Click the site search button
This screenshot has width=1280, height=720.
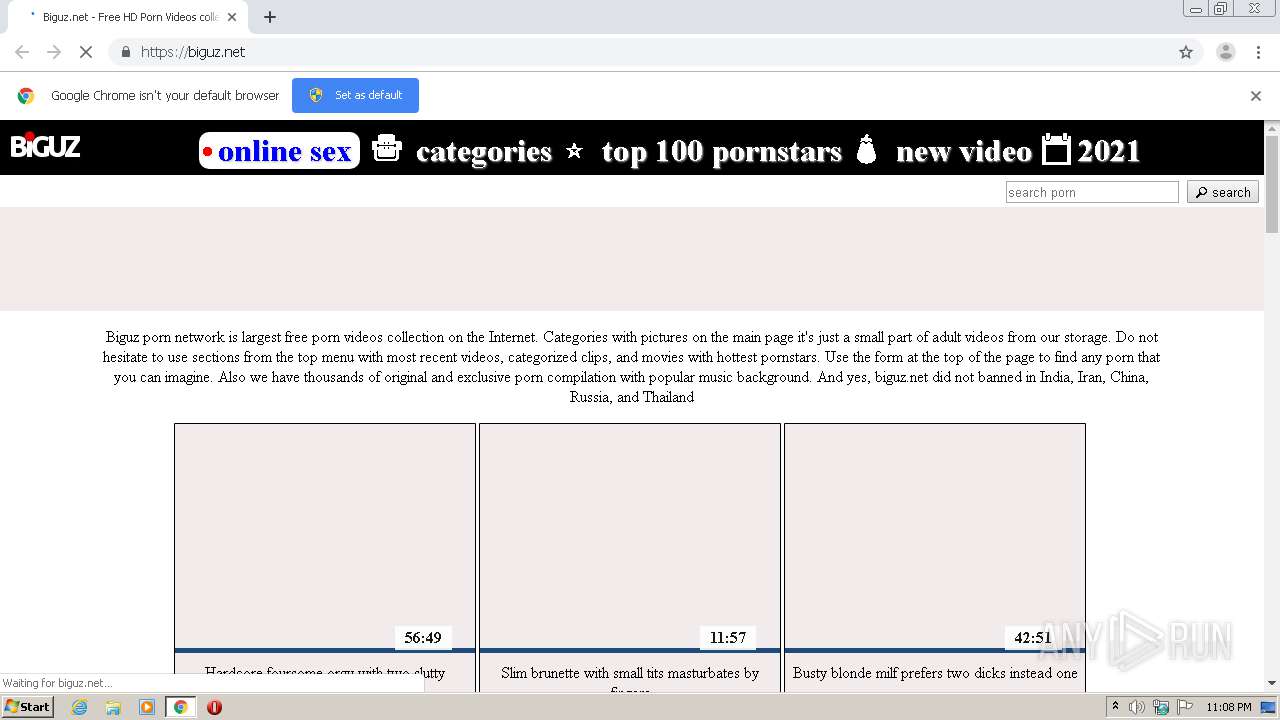1223,192
